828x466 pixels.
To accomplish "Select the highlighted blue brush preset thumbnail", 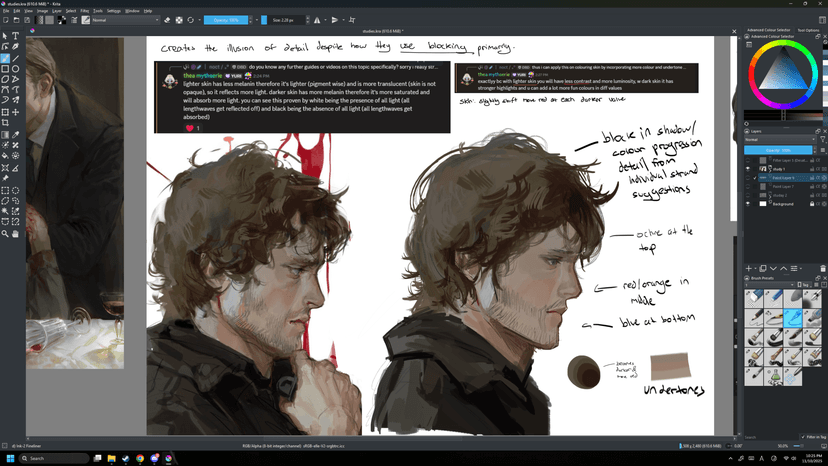I will pos(792,317).
